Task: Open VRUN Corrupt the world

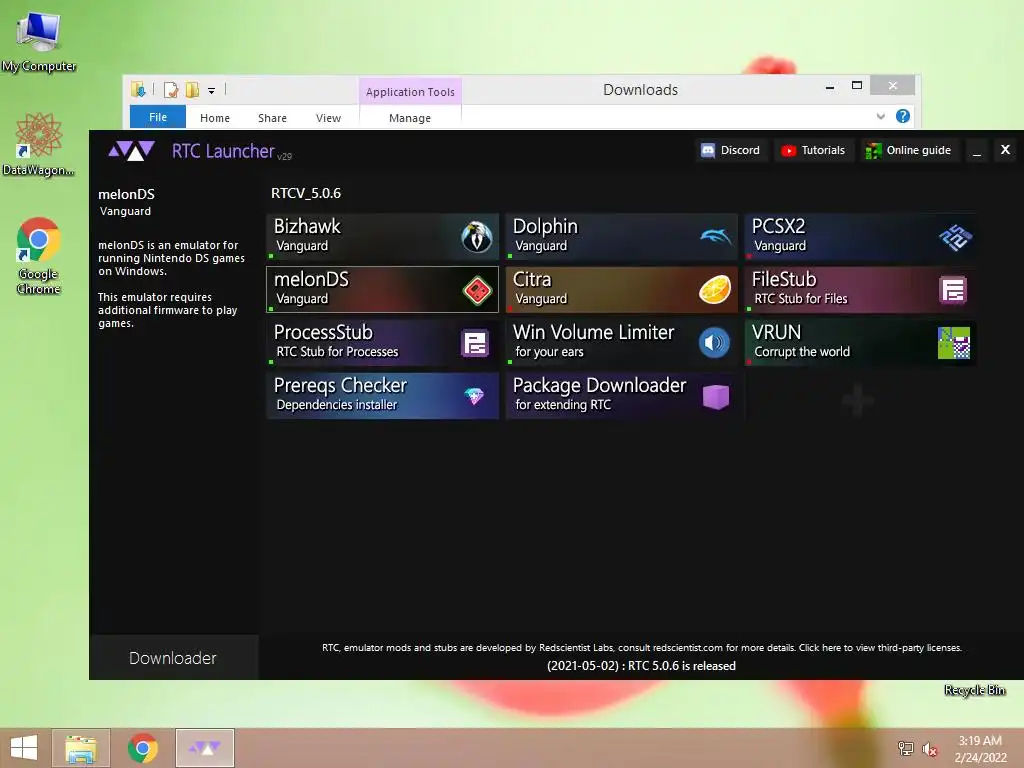Action: pyautogui.click(x=861, y=342)
